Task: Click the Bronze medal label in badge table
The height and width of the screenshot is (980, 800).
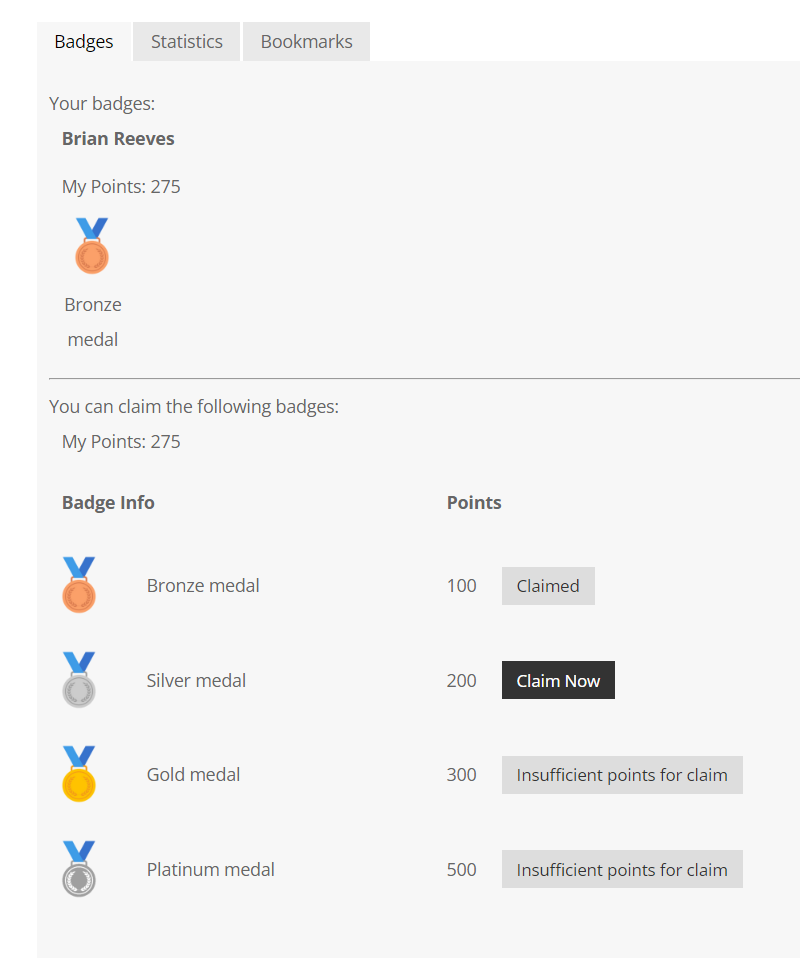Action: pyautogui.click(x=203, y=586)
